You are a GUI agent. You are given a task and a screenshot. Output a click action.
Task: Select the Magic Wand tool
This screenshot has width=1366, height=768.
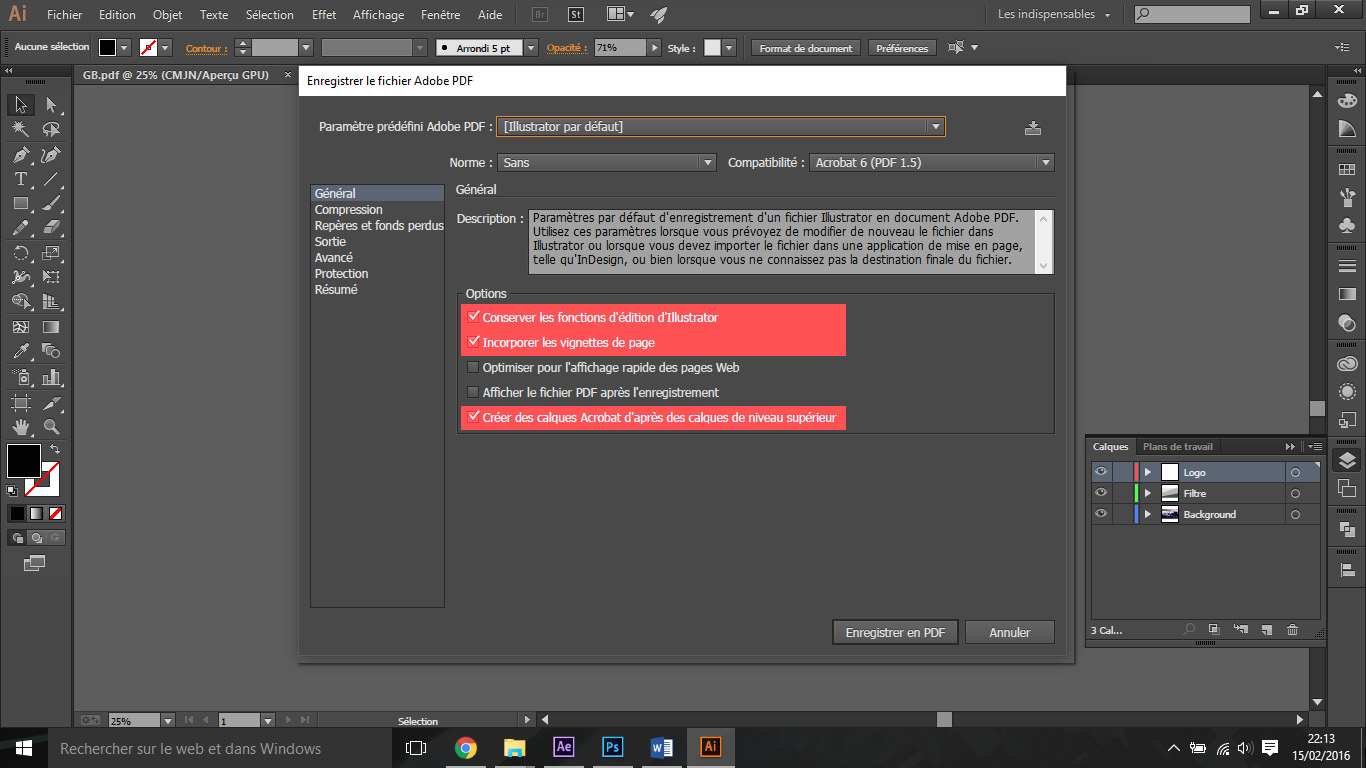(x=20, y=129)
